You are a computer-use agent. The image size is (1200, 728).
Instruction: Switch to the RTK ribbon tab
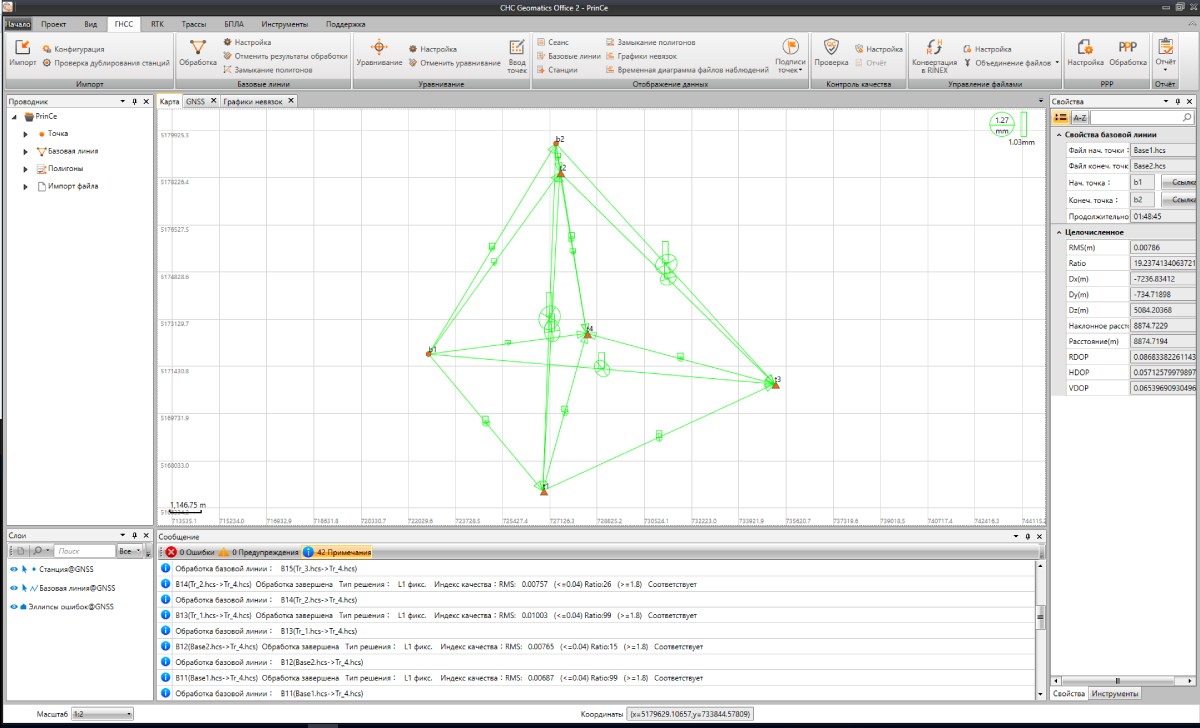(x=157, y=23)
